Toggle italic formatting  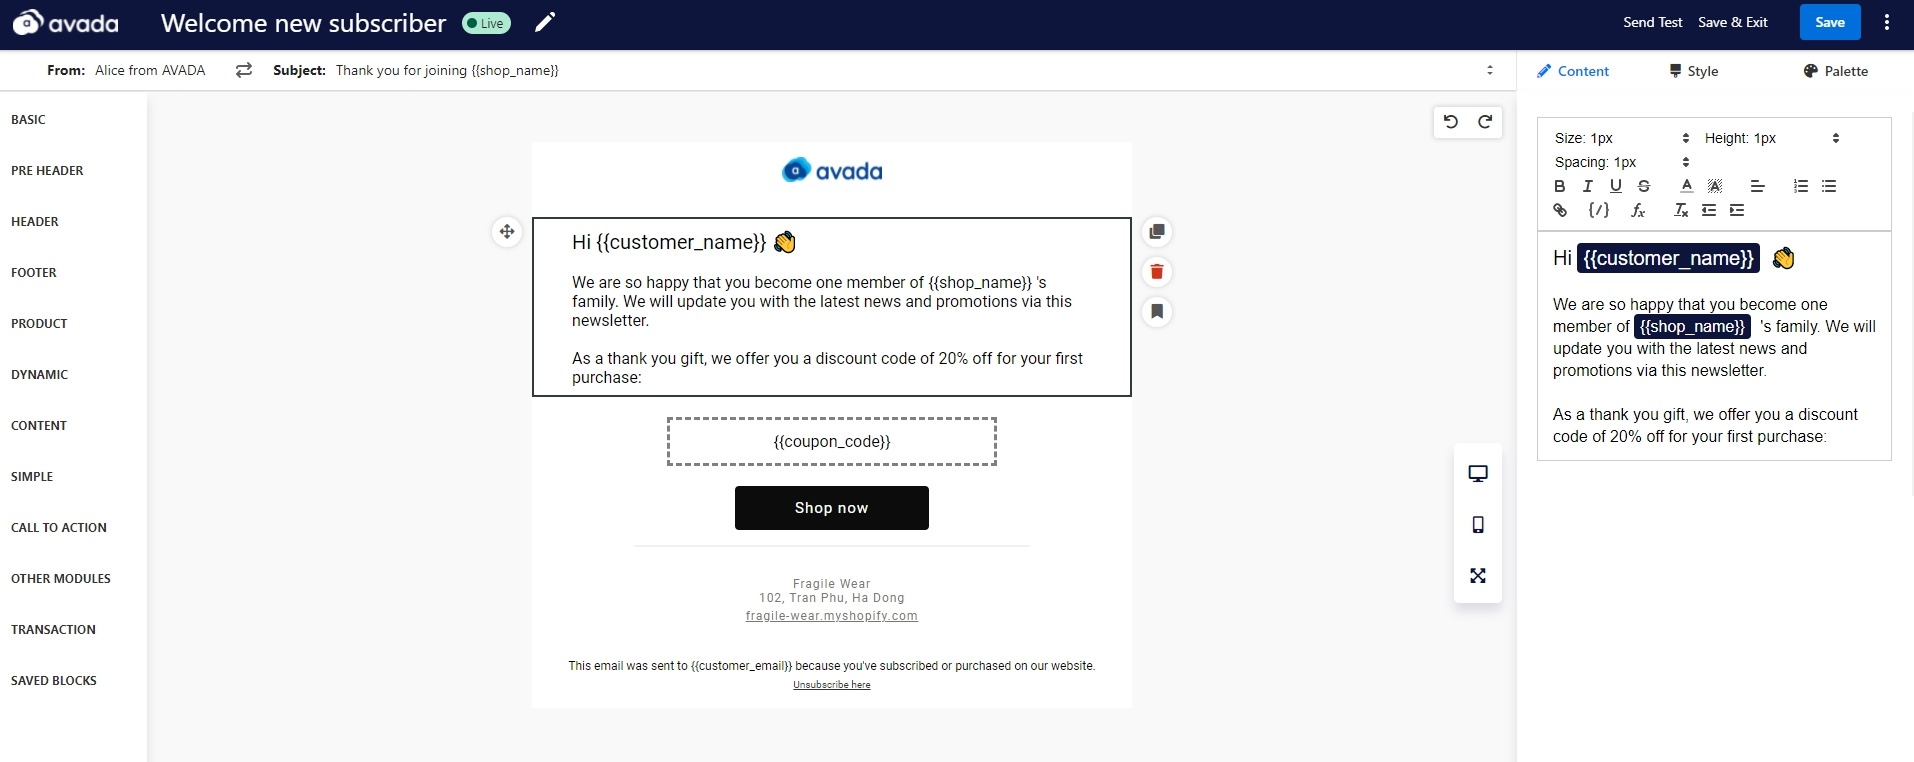coord(1587,186)
